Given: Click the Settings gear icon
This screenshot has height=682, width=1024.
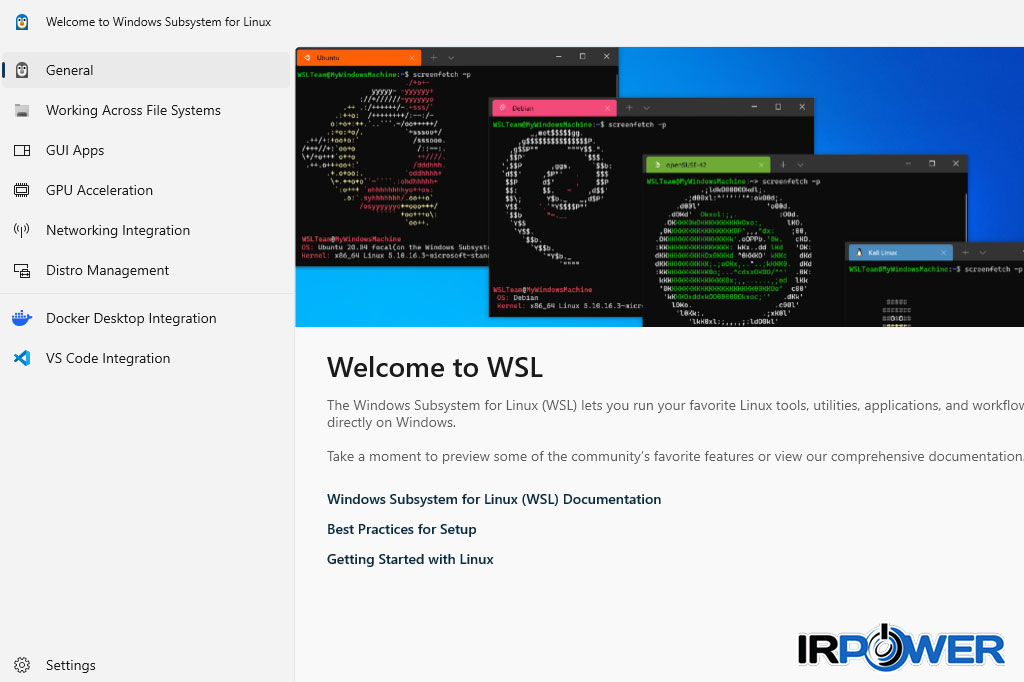Looking at the screenshot, I should click(x=22, y=665).
